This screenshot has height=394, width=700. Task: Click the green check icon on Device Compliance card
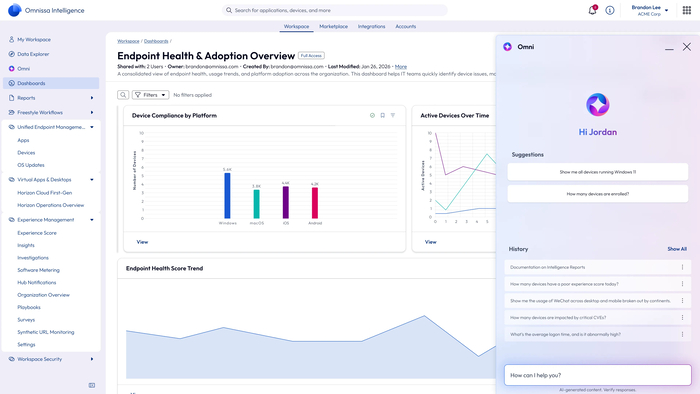click(372, 116)
